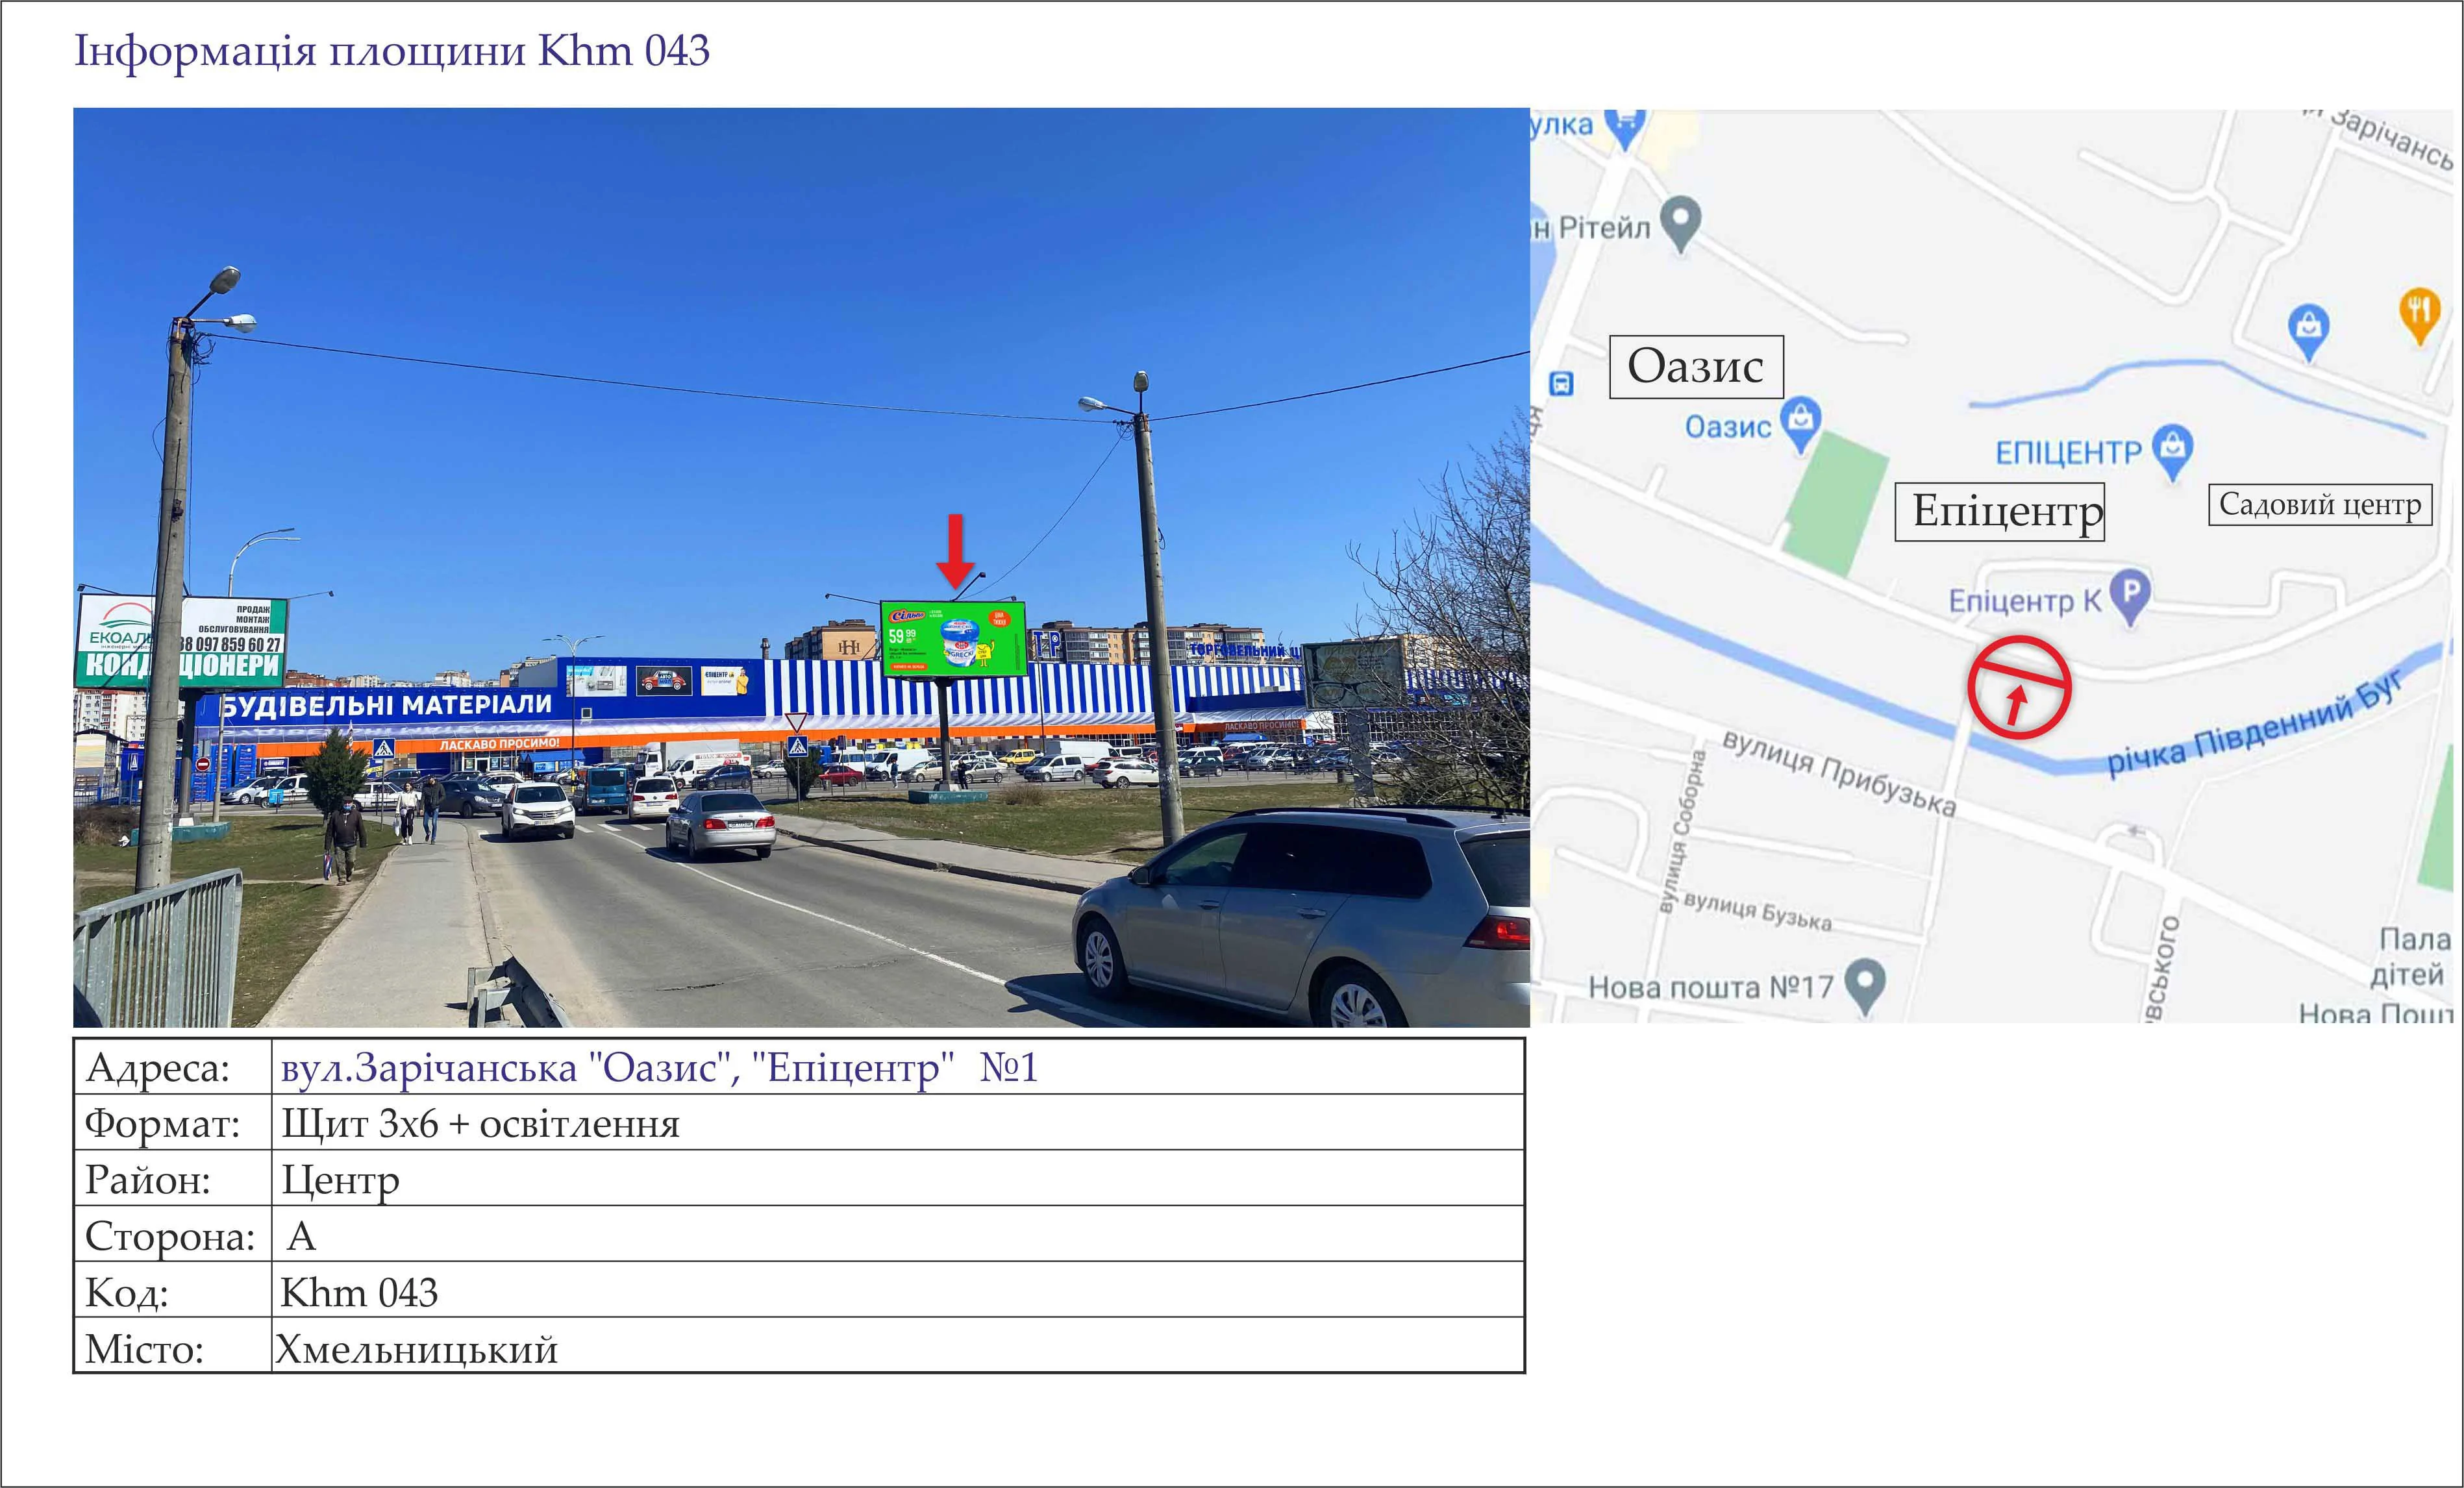This screenshot has width=2464, height=1488.
Task: Click the title Інформація площини Khm 043
Action: point(392,51)
